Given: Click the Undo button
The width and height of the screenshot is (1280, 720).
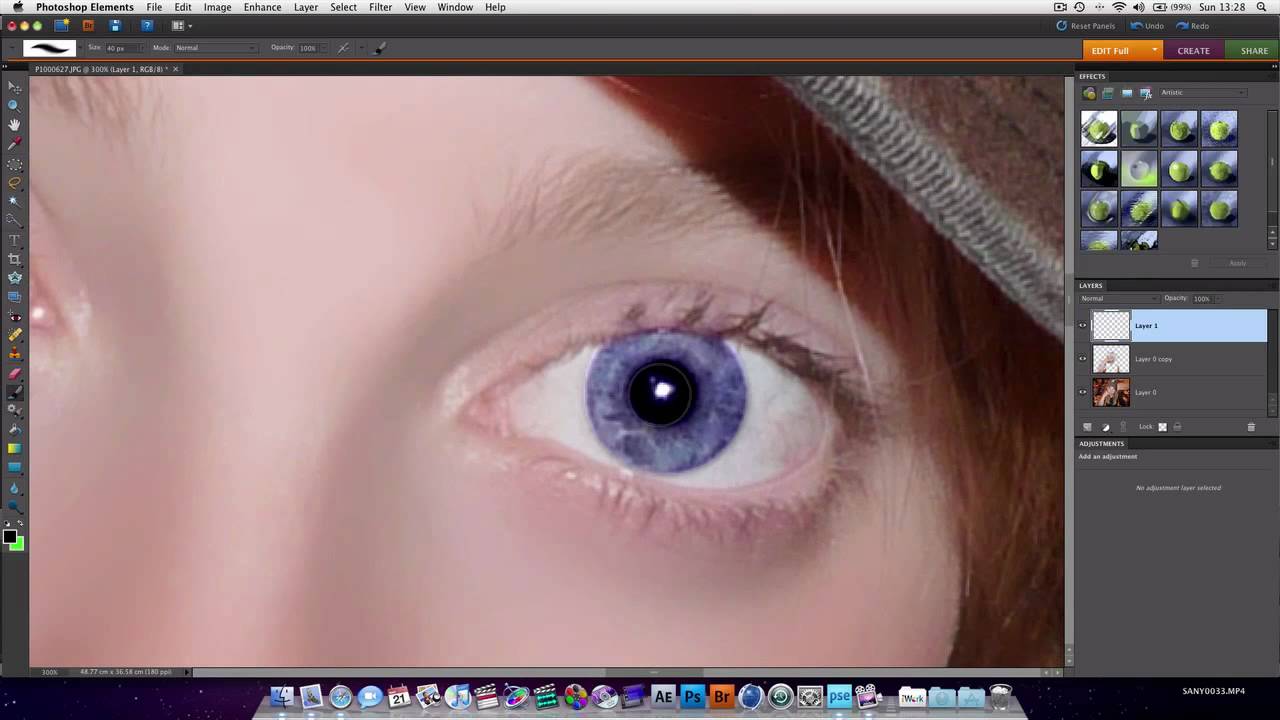Looking at the screenshot, I should tap(1147, 26).
